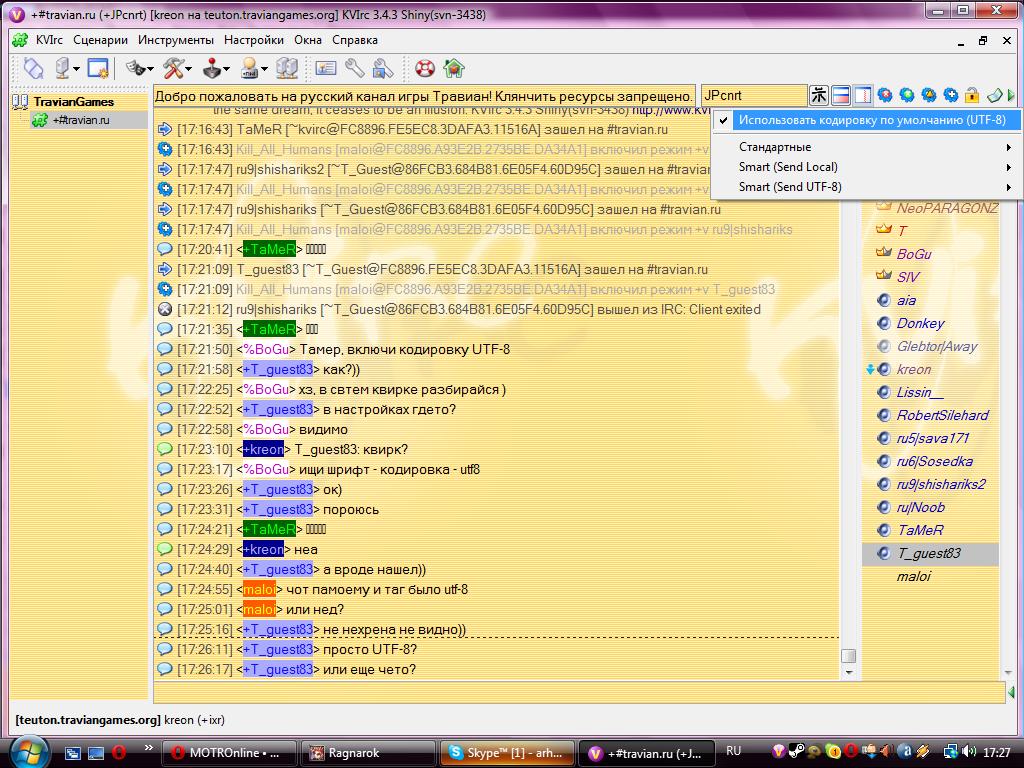The height and width of the screenshot is (768, 1024).
Task: Select user Donkey in the nick list
Action: click(920, 323)
